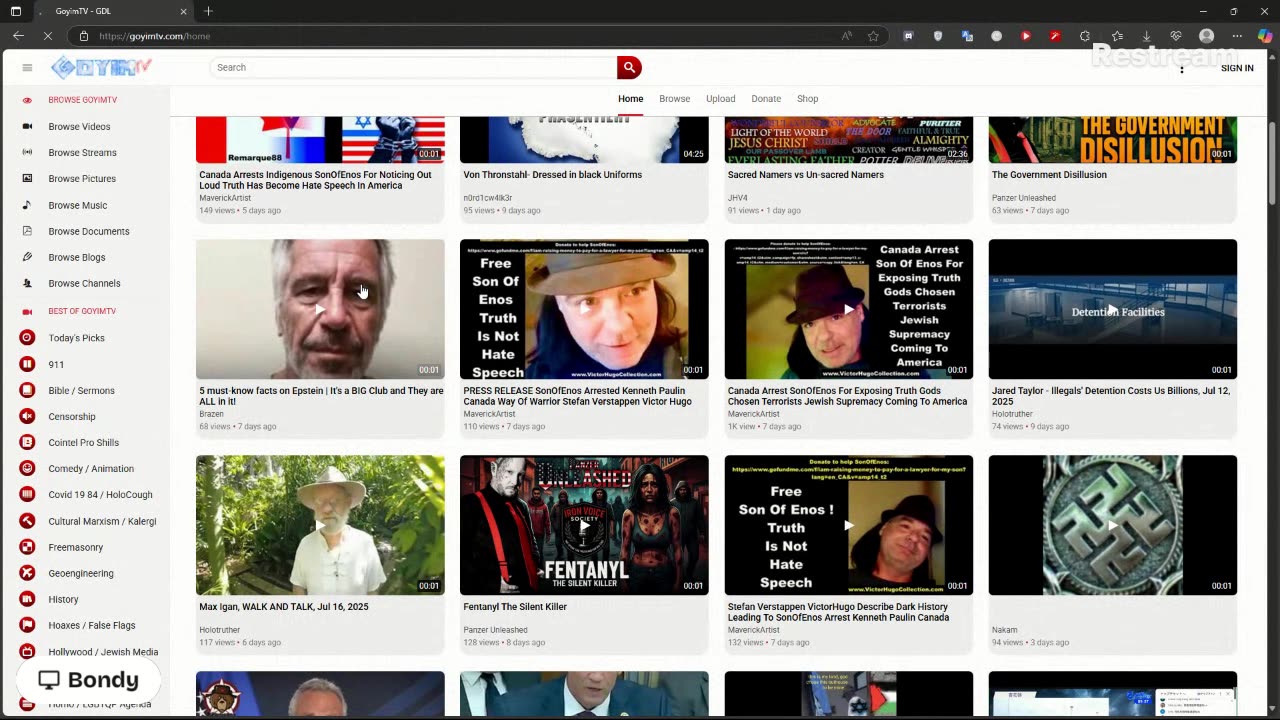Click the Browse Pictures icon

pyautogui.click(x=27, y=179)
